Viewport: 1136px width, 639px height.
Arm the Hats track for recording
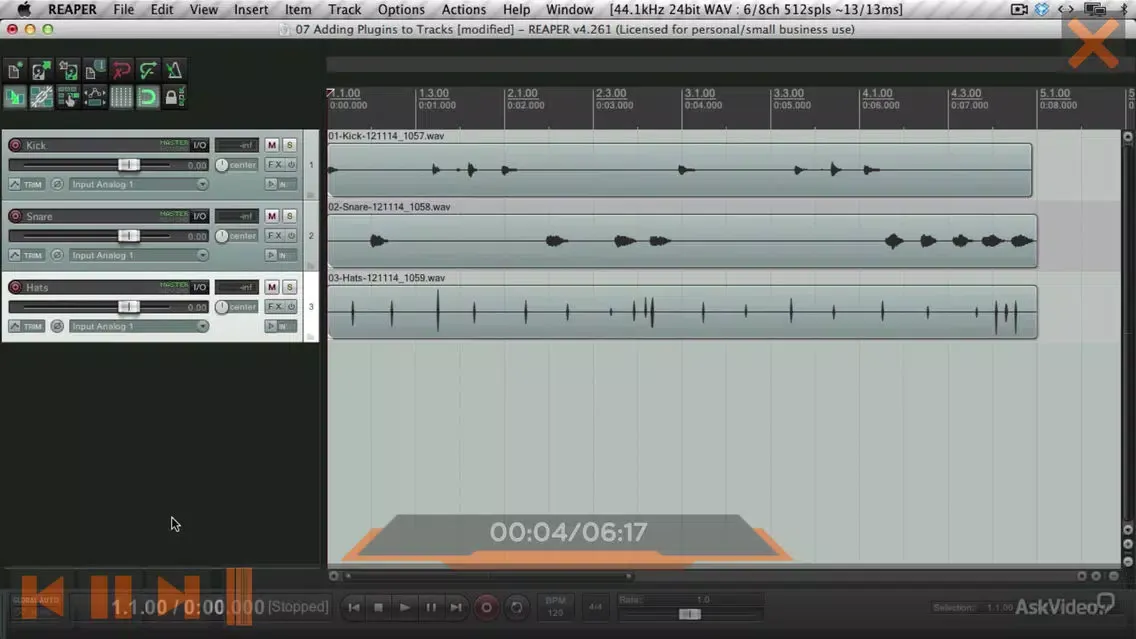[15, 287]
